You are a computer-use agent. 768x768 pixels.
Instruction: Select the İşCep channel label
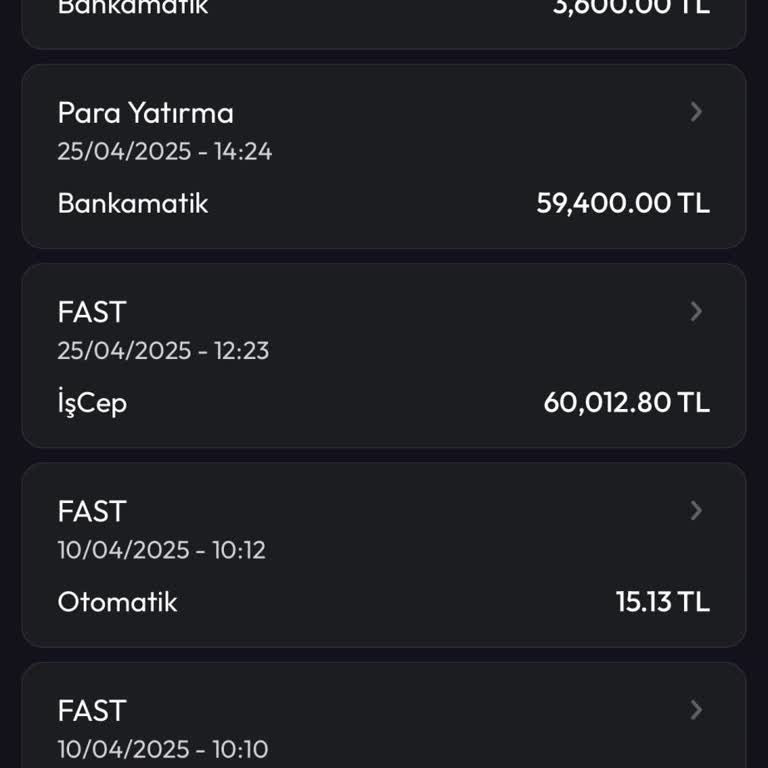pyautogui.click(x=92, y=402)
